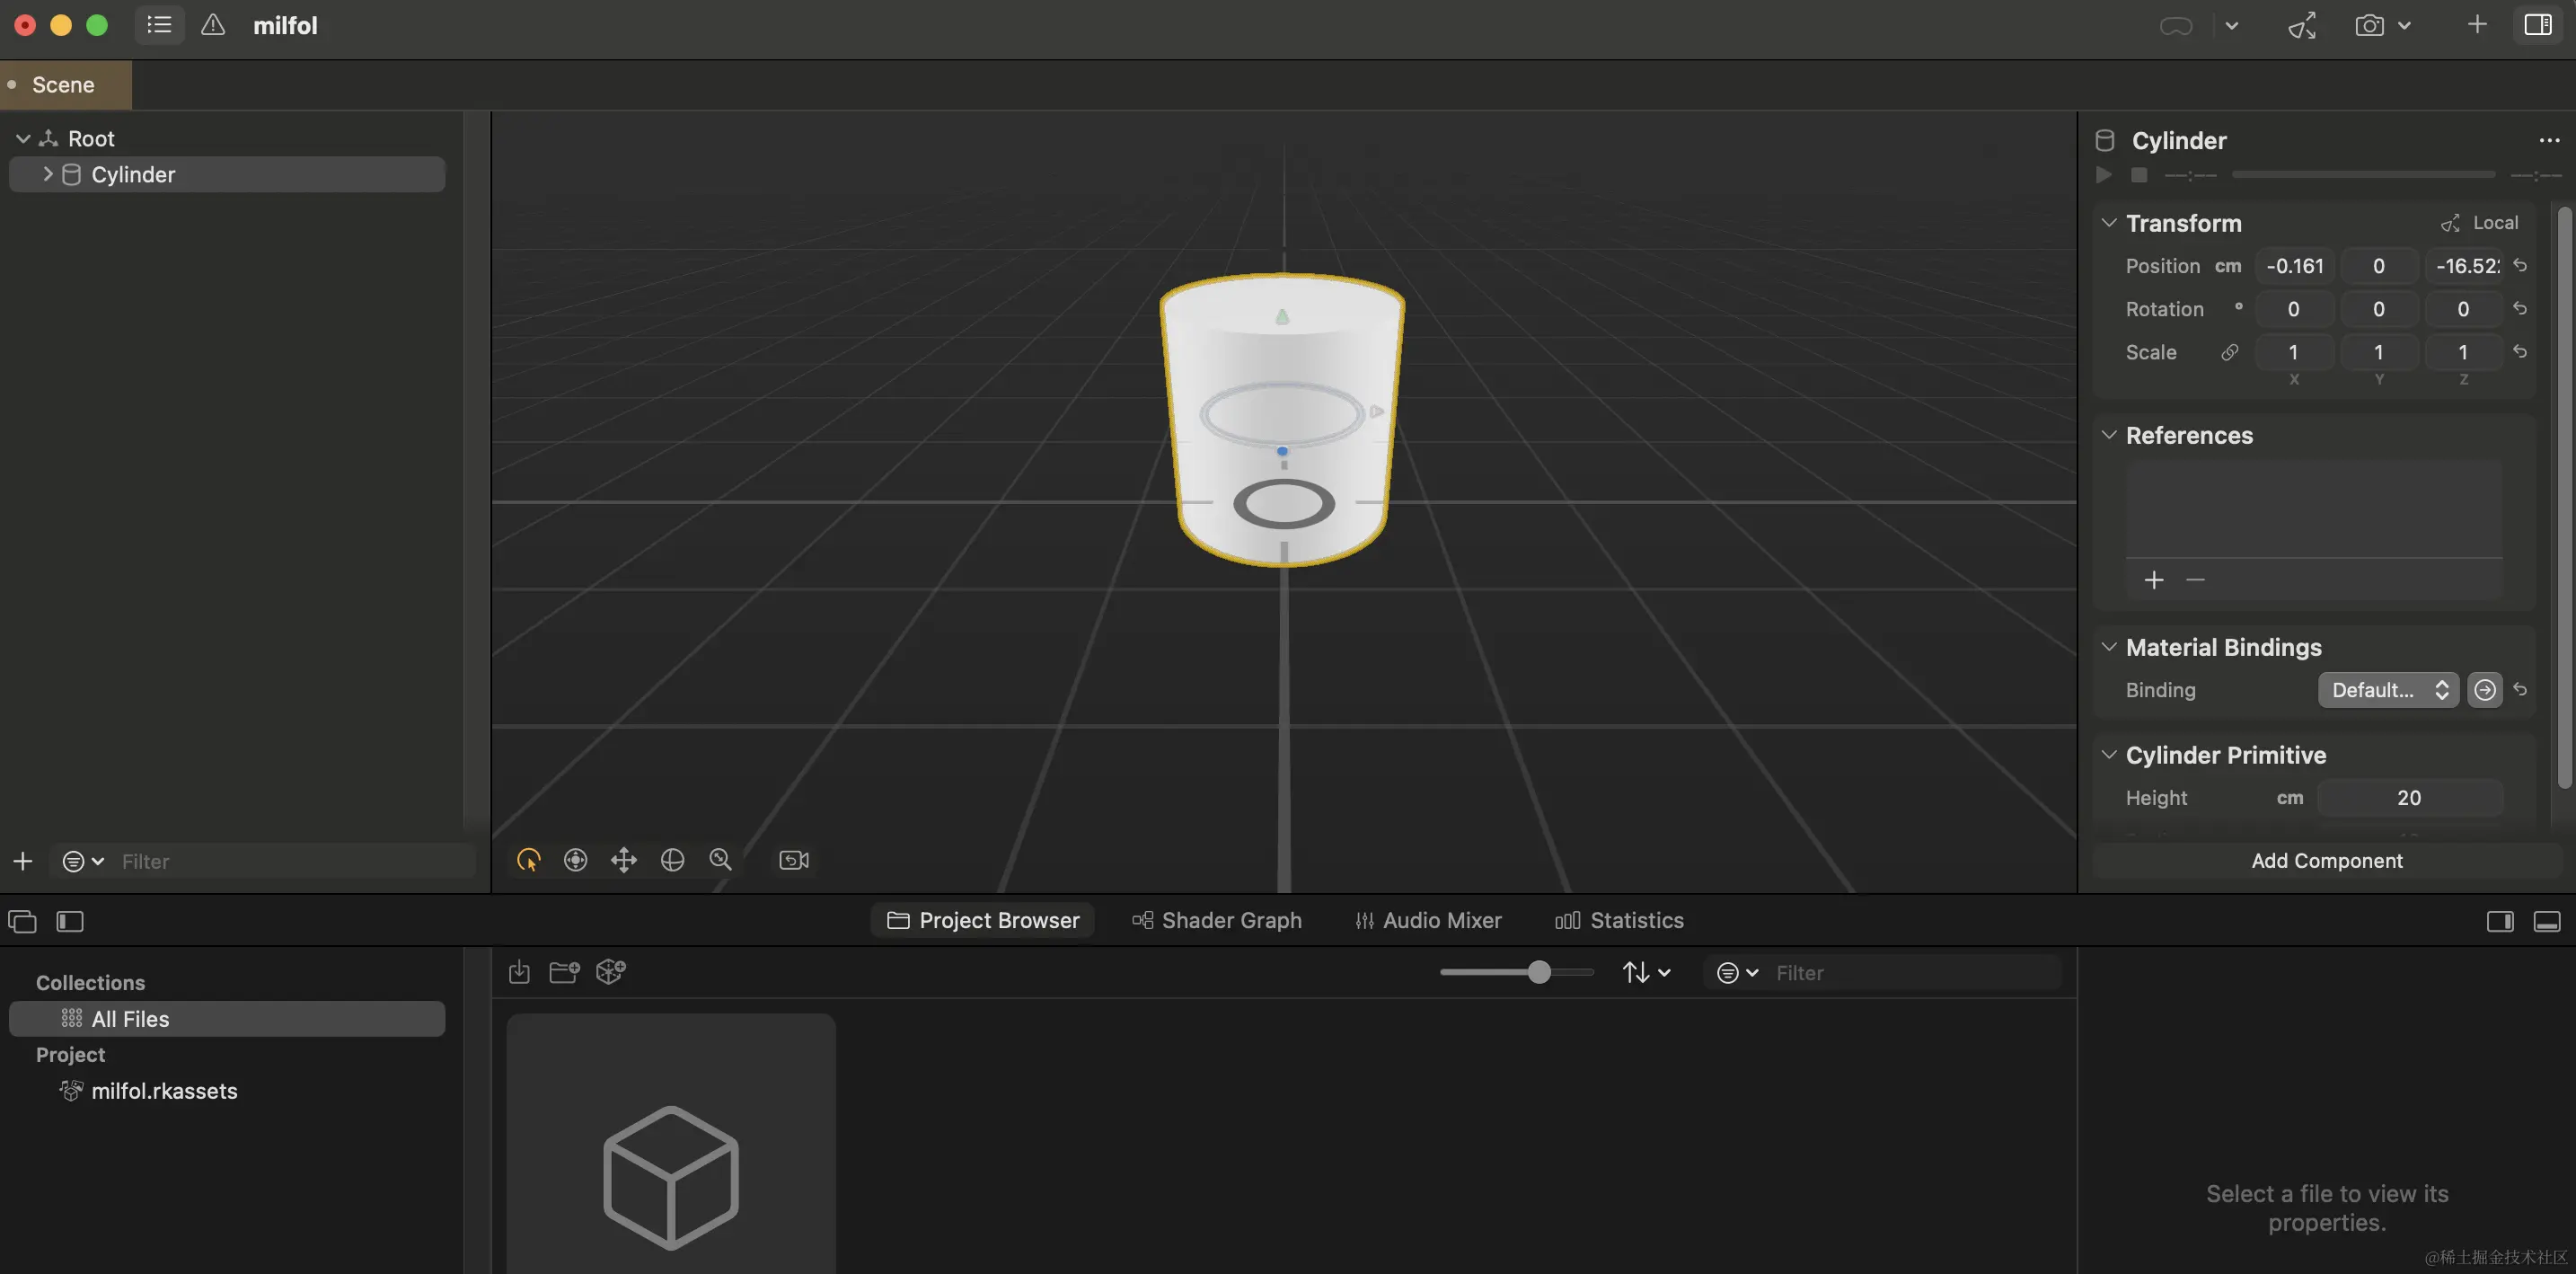Open the Binding Default dropdown

tap(2387, 690)
